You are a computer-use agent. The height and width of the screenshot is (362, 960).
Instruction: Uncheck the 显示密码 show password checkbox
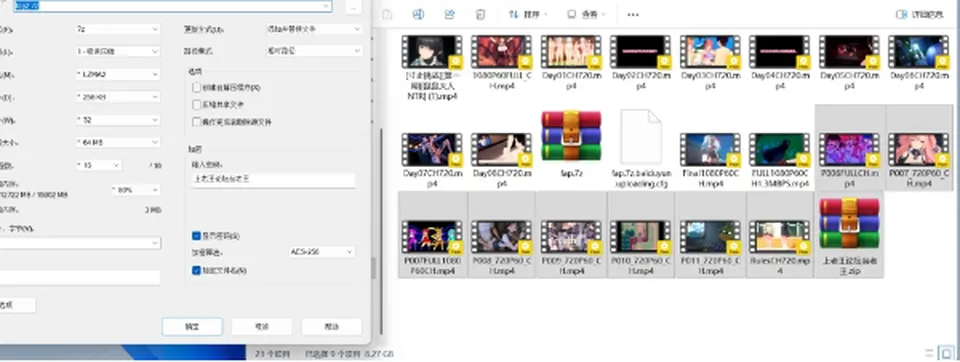197,235
